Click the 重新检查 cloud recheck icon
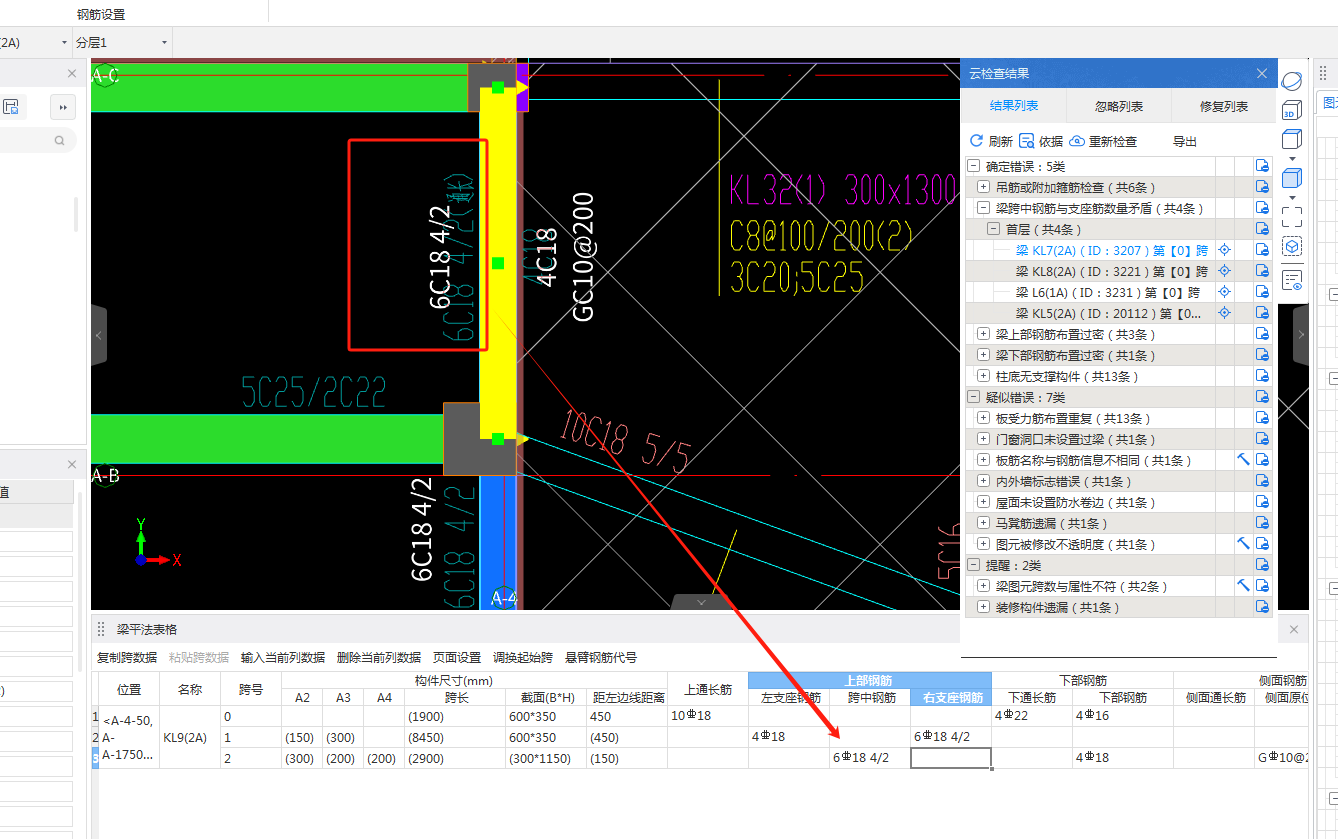The height and width of the screenshot is (839, 1338). 1077,141
